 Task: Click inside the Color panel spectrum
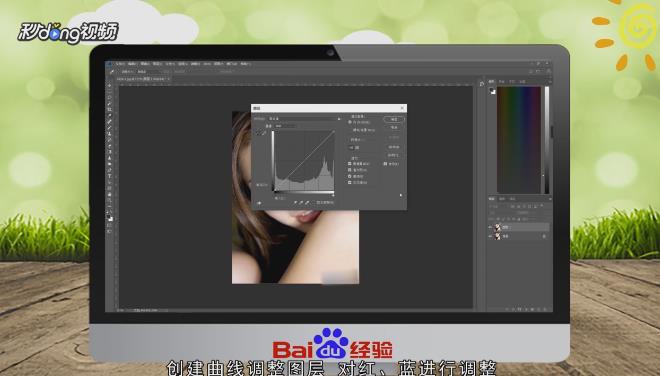point(519,139)
